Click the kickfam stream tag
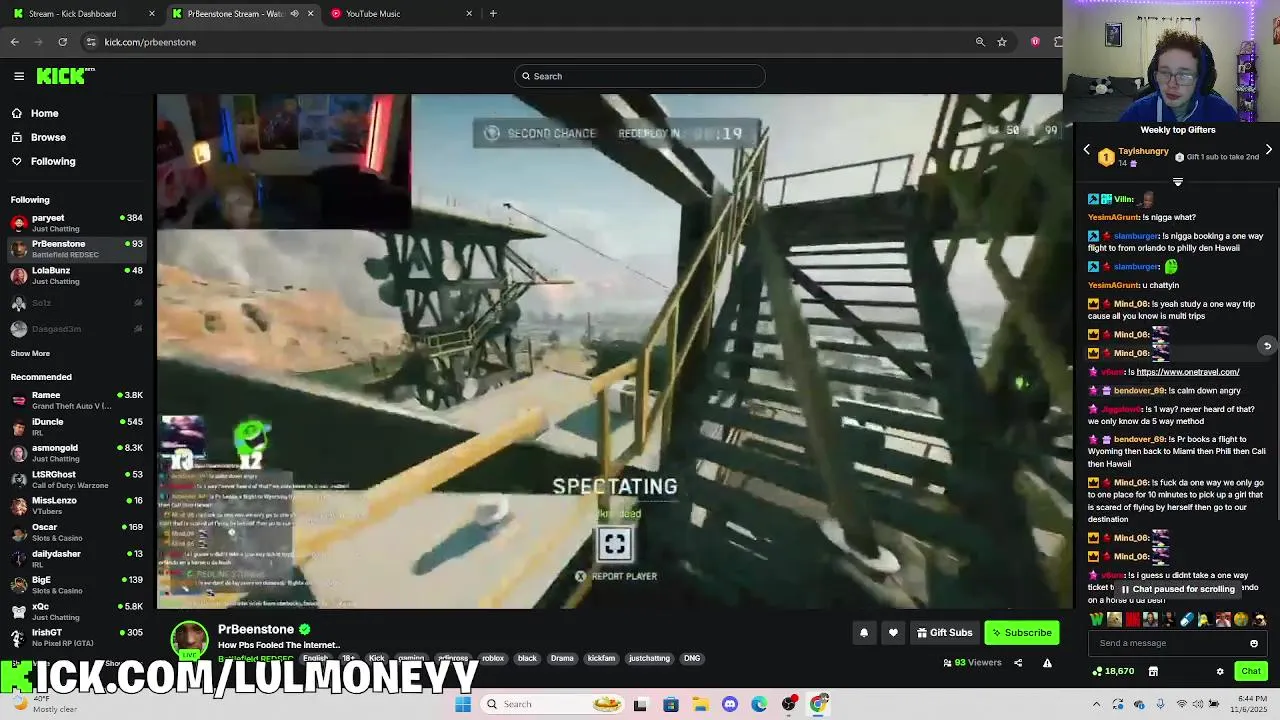This screenshot has width=1280, height=720. pyautogui.click(x=601, y=659)
